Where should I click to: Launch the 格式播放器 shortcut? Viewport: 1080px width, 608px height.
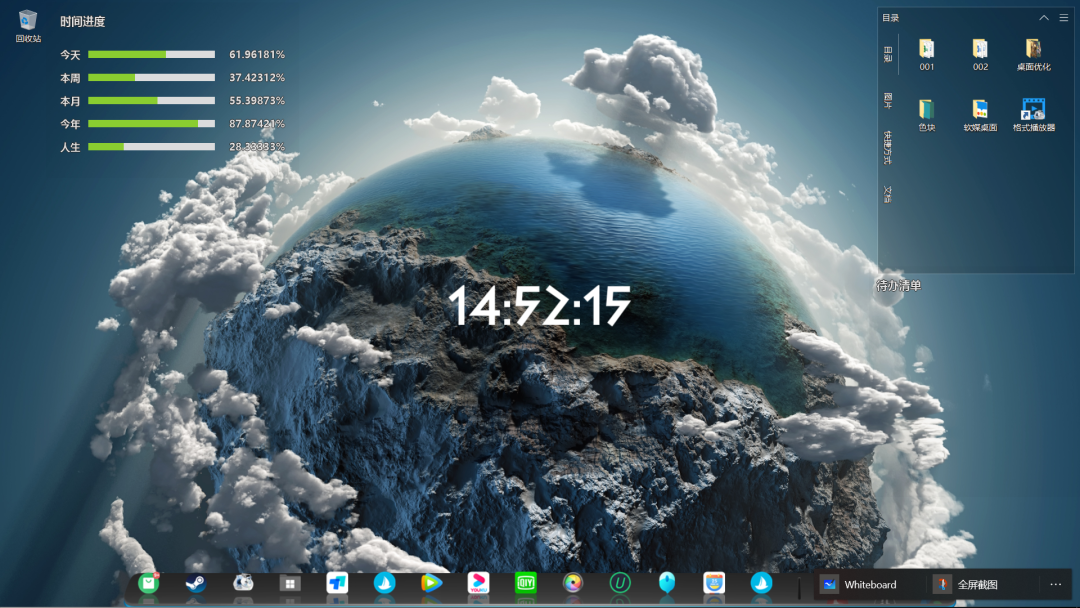[x=1033, y=115]
